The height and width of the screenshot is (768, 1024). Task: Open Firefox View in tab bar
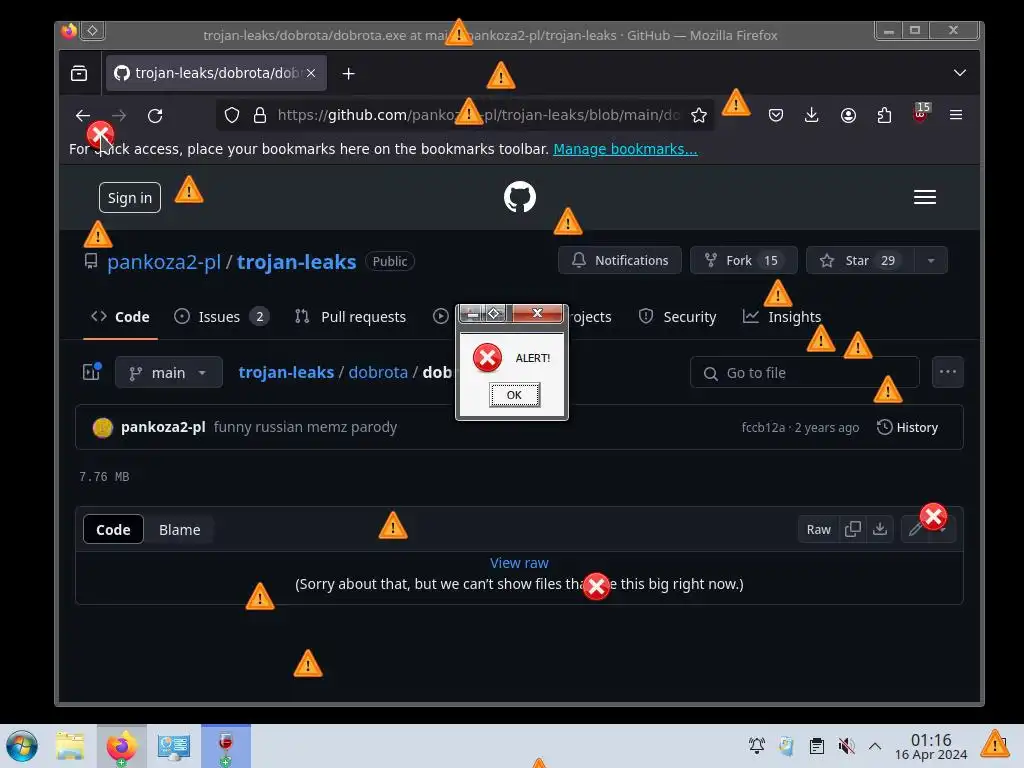point(79,73)
